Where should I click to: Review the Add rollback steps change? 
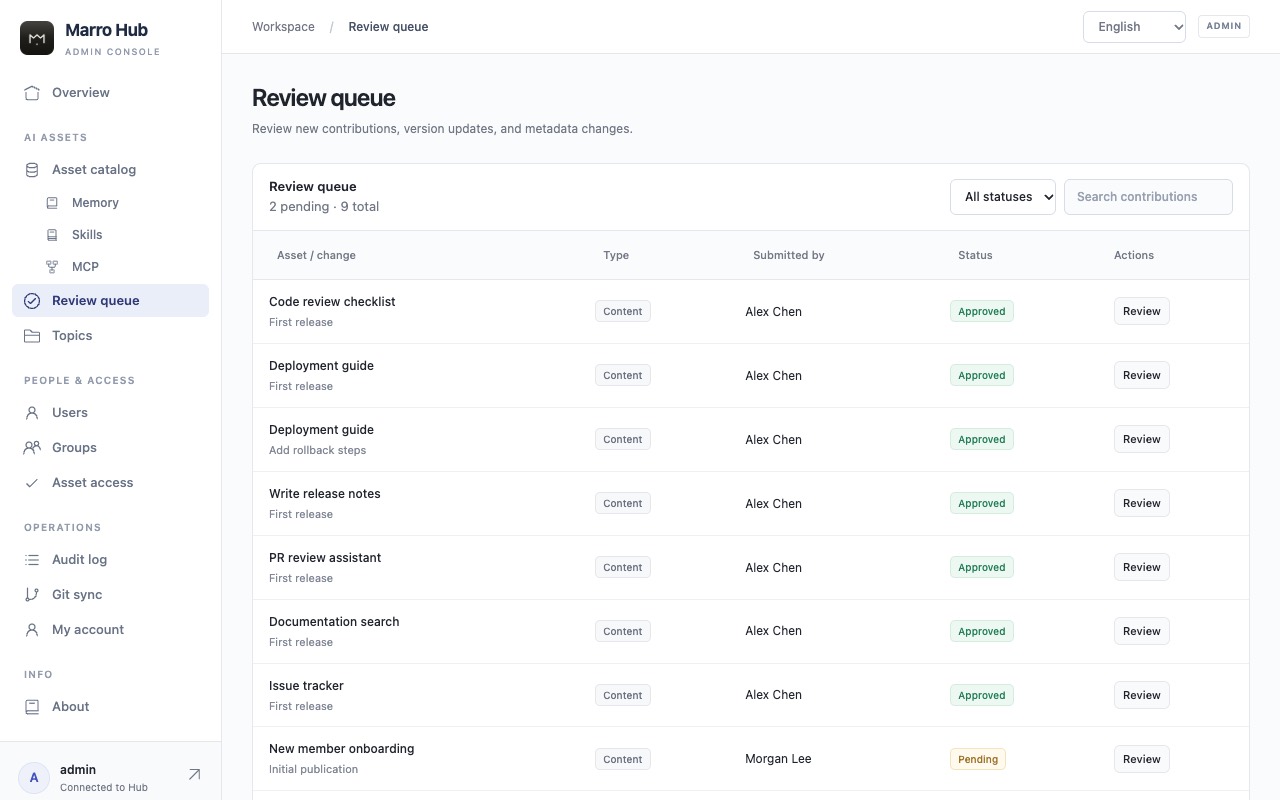[1141, 439]
